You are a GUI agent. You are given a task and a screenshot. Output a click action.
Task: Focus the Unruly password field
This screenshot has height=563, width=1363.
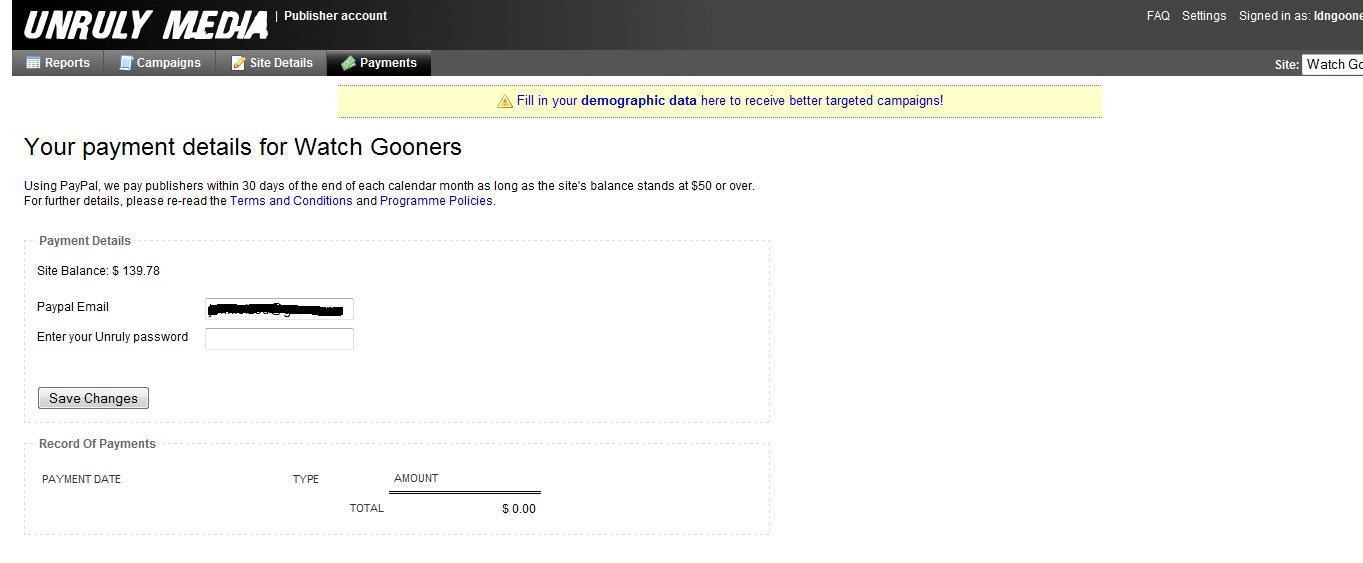[x=279, y=339]
